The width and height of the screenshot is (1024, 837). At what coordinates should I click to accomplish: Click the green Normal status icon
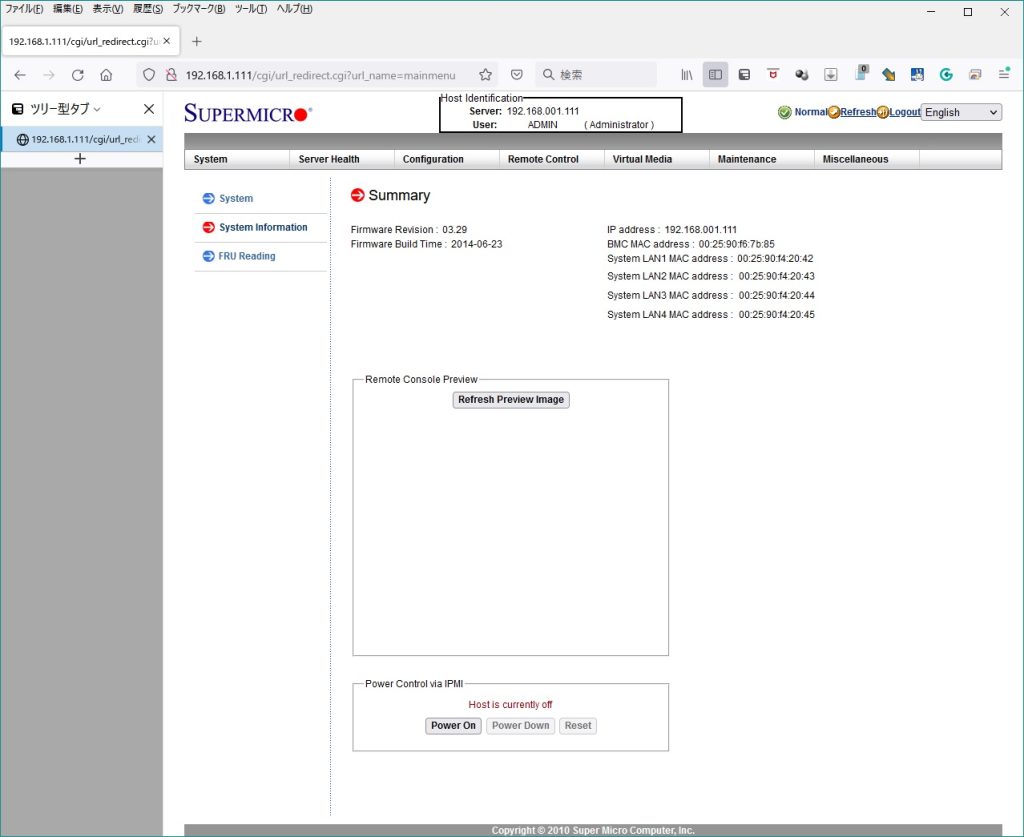(x=784, y=112)
